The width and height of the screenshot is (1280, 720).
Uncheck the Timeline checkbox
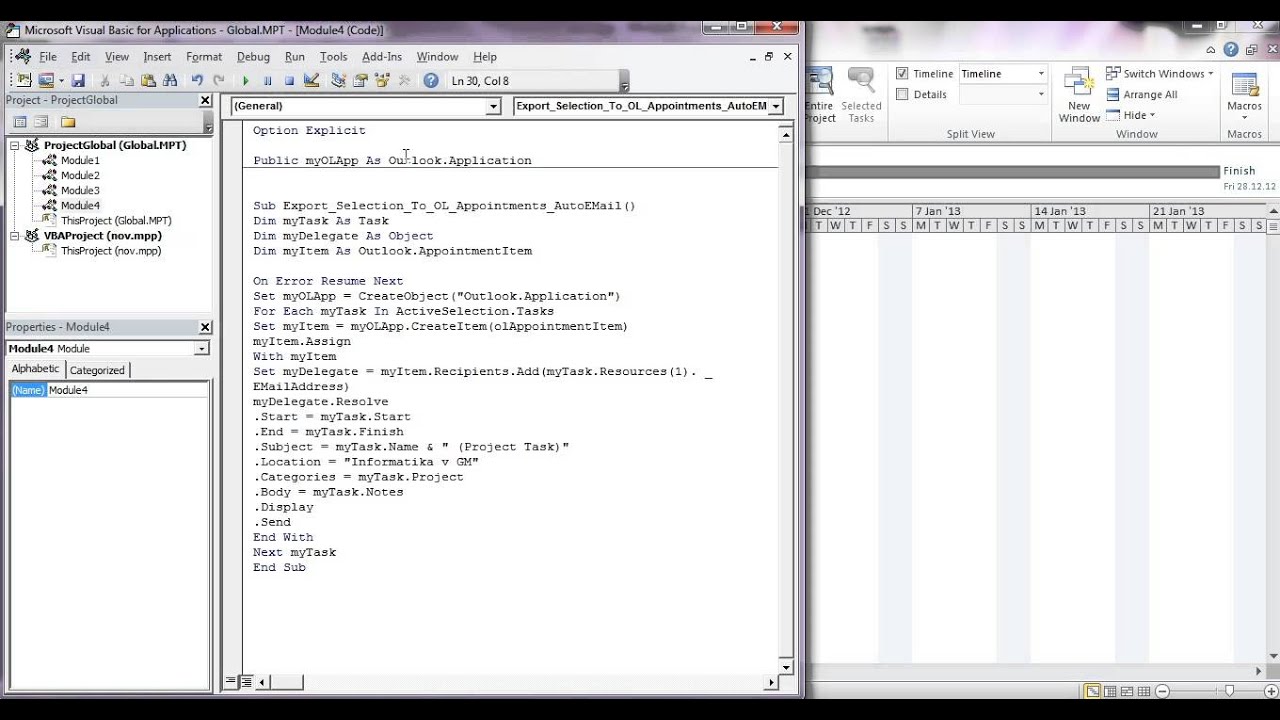902,73
